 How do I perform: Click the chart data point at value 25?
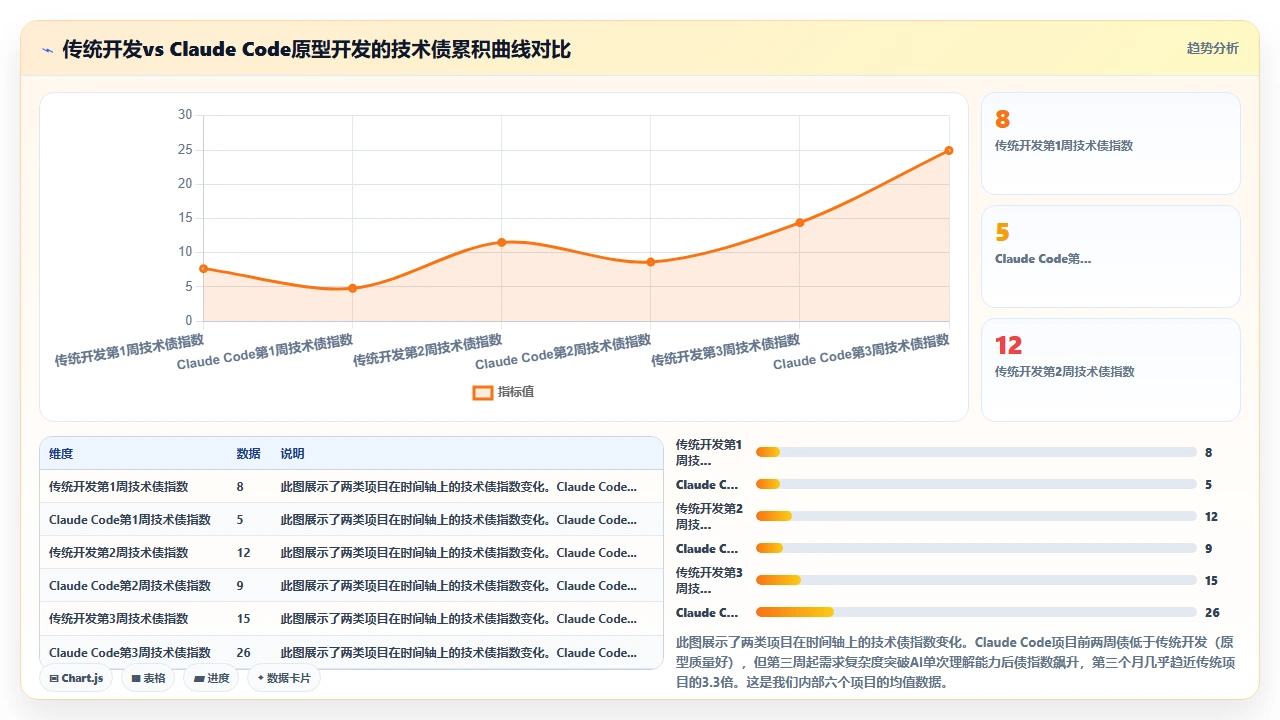948,151
